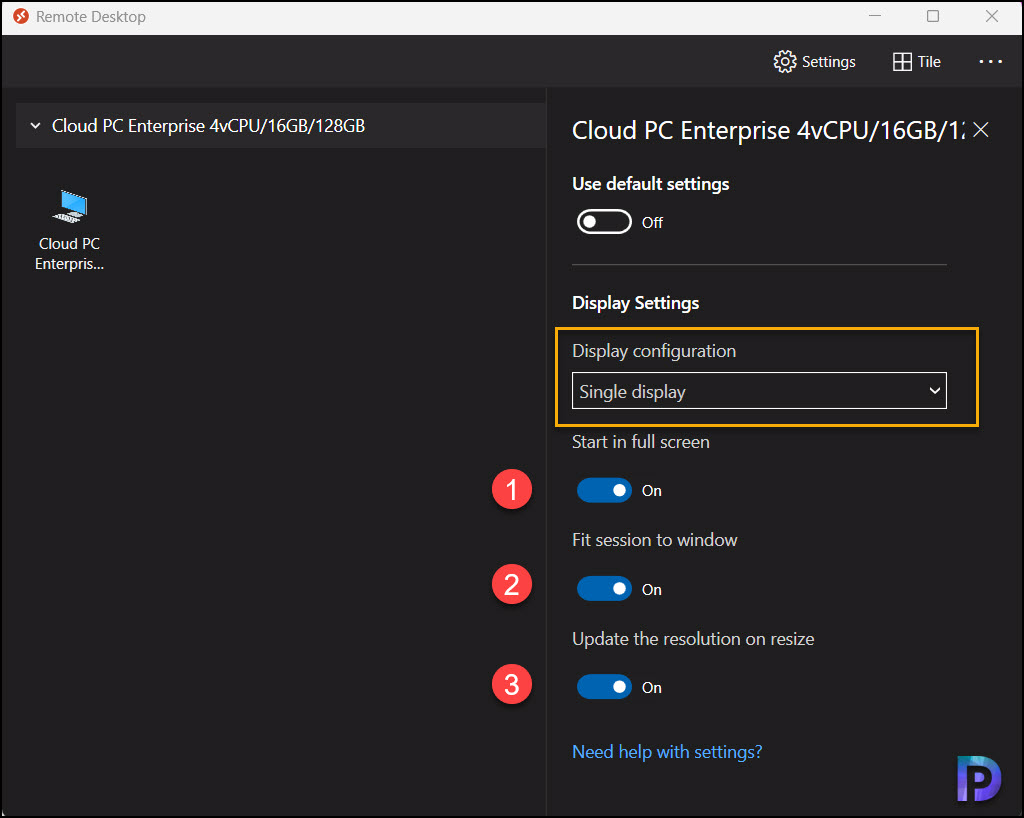Open the three-dots more options menu
Image resolution: width=1024 pixels, height=818 pixels.
click(x=990, y=61)
